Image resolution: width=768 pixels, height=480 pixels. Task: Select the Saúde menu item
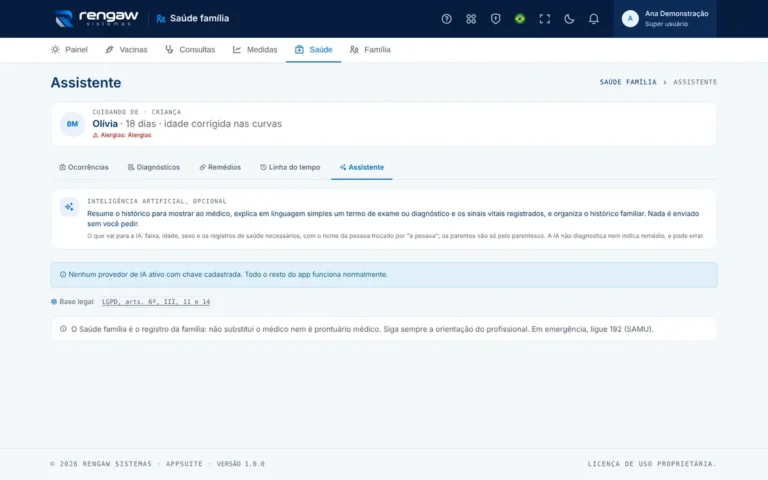(313, 49)
